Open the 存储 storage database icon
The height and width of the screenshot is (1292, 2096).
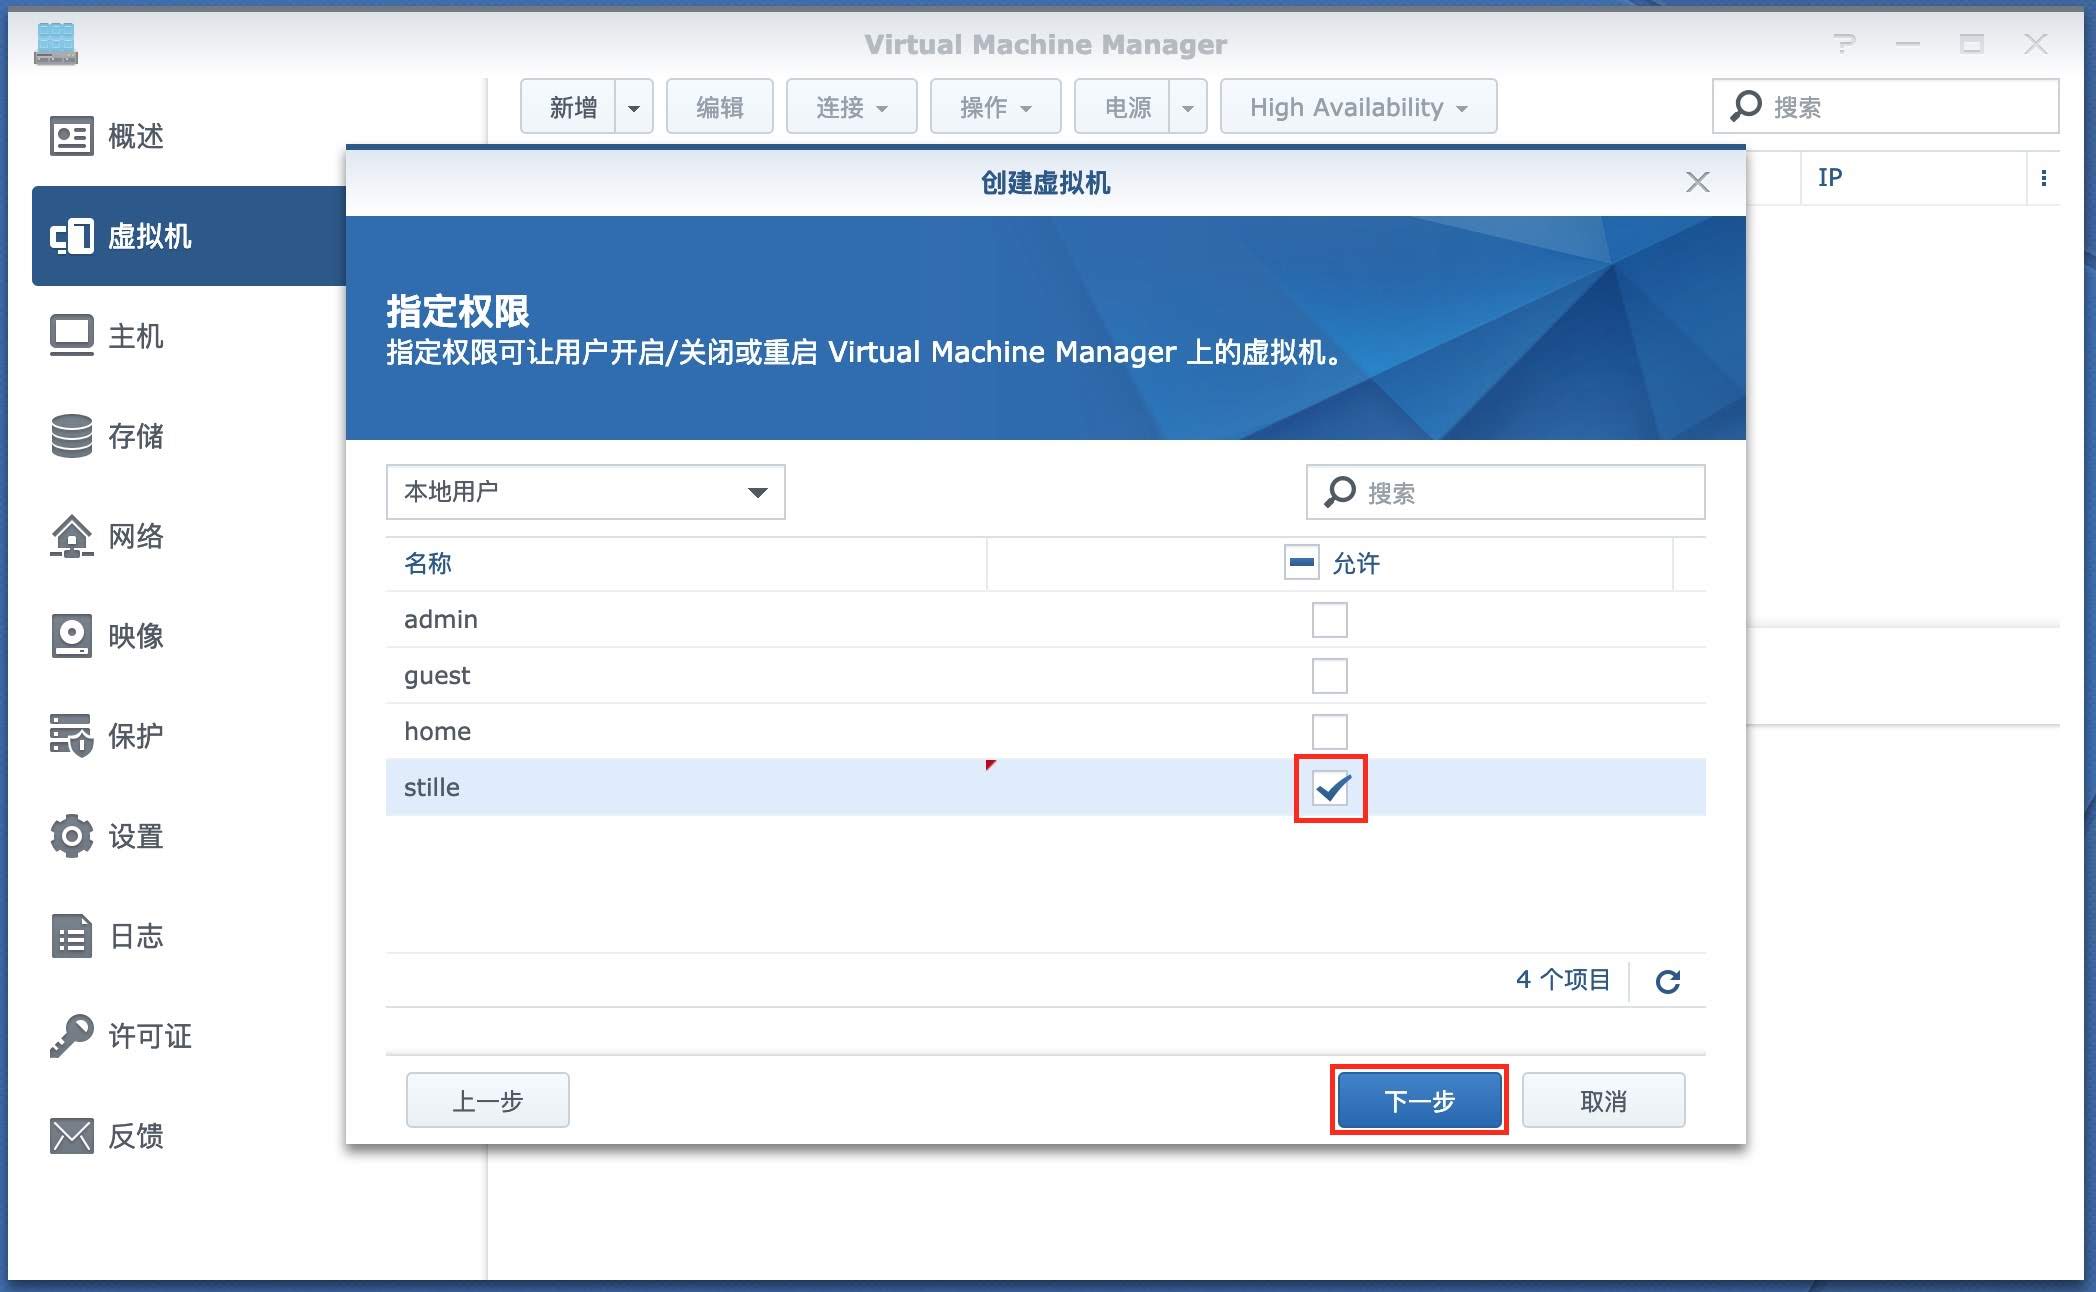coord(72,436)
